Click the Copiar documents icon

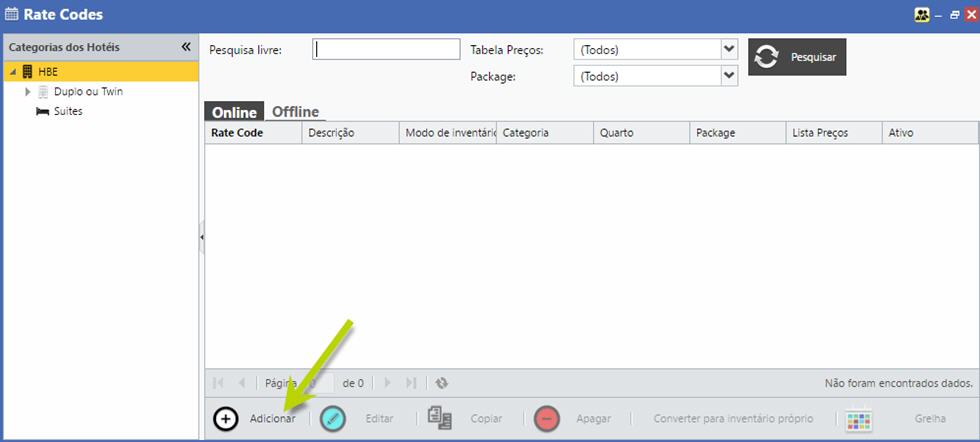pyautogui.click(x=439, y=418)
